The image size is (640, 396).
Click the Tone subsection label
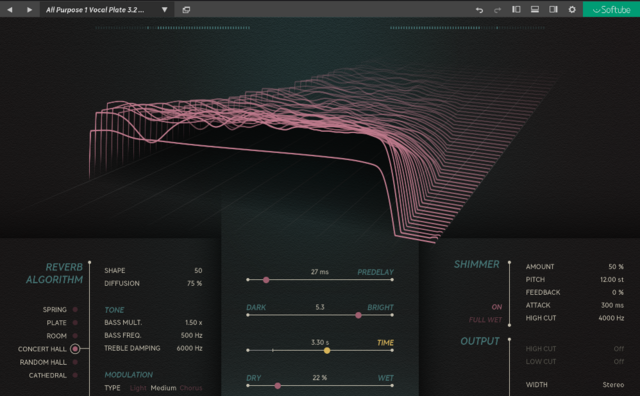pyautogui.click(x=114, y=310)
